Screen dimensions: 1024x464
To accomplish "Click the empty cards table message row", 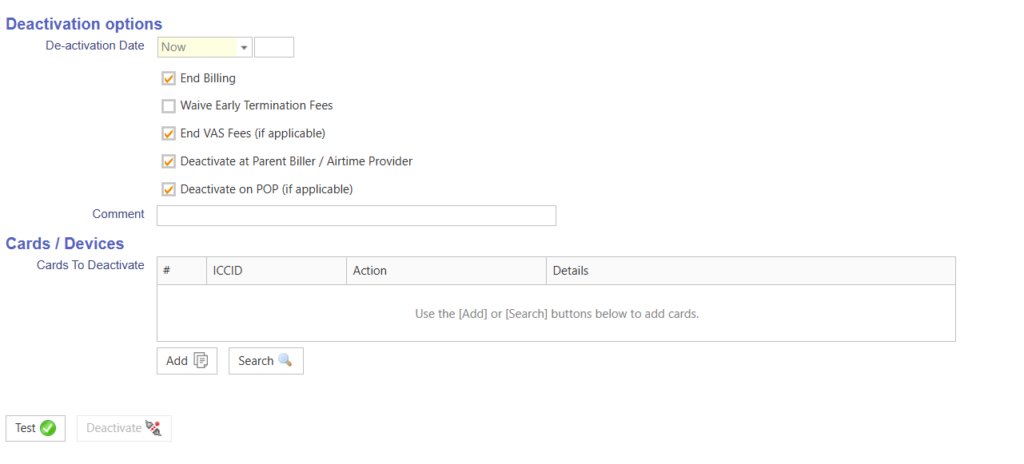I will [556, 314].
